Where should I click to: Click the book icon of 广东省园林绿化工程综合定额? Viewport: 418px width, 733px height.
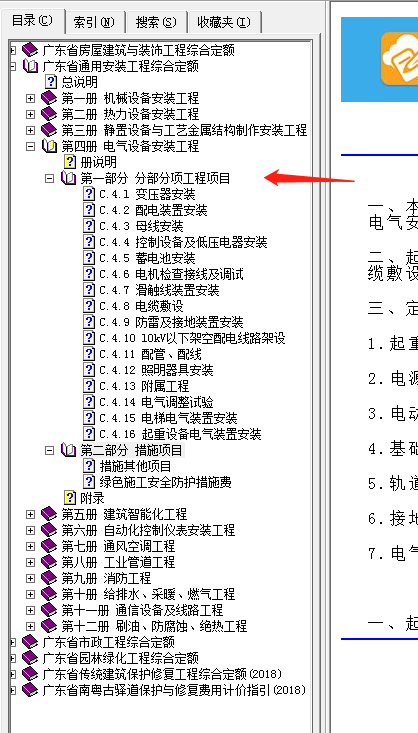30,658
